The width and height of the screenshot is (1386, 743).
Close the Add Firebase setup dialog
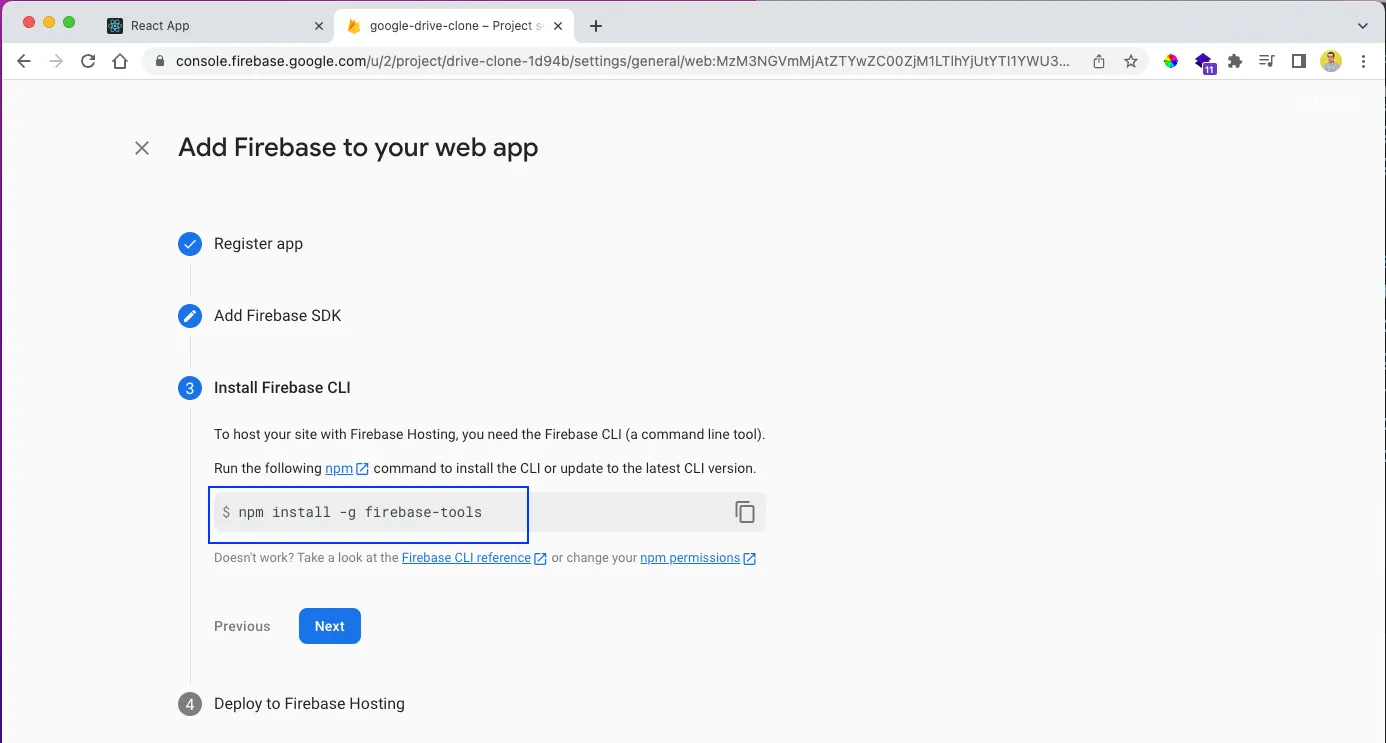(142, 148)
